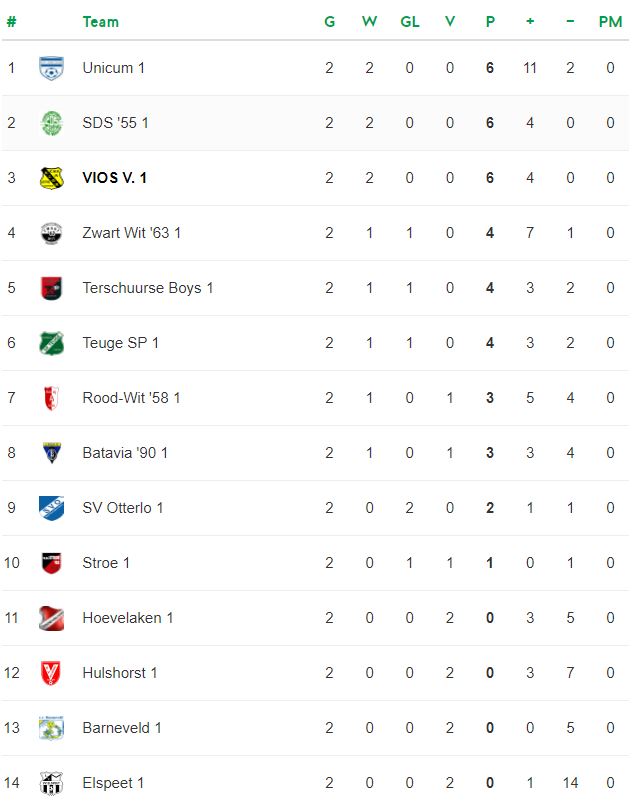Click the SDS '55 1 club crest
632x810 pixels.
click(x=51, y=123)
